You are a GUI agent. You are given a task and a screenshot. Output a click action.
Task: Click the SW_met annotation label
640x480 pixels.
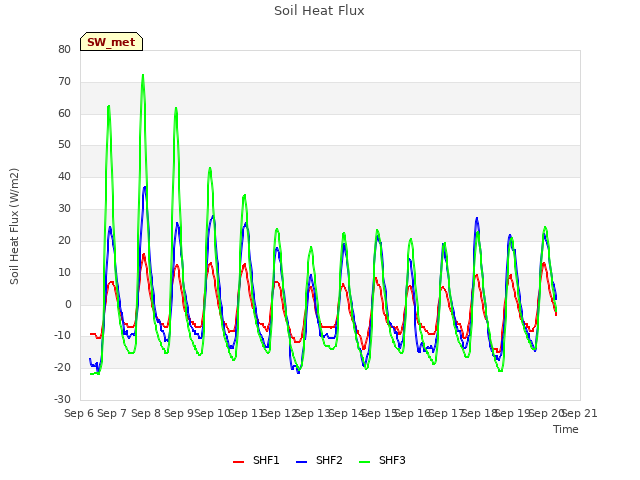click(x=111, y=42)
